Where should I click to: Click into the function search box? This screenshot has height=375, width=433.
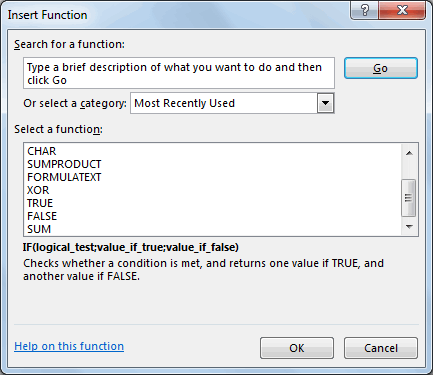pos(179,73)
